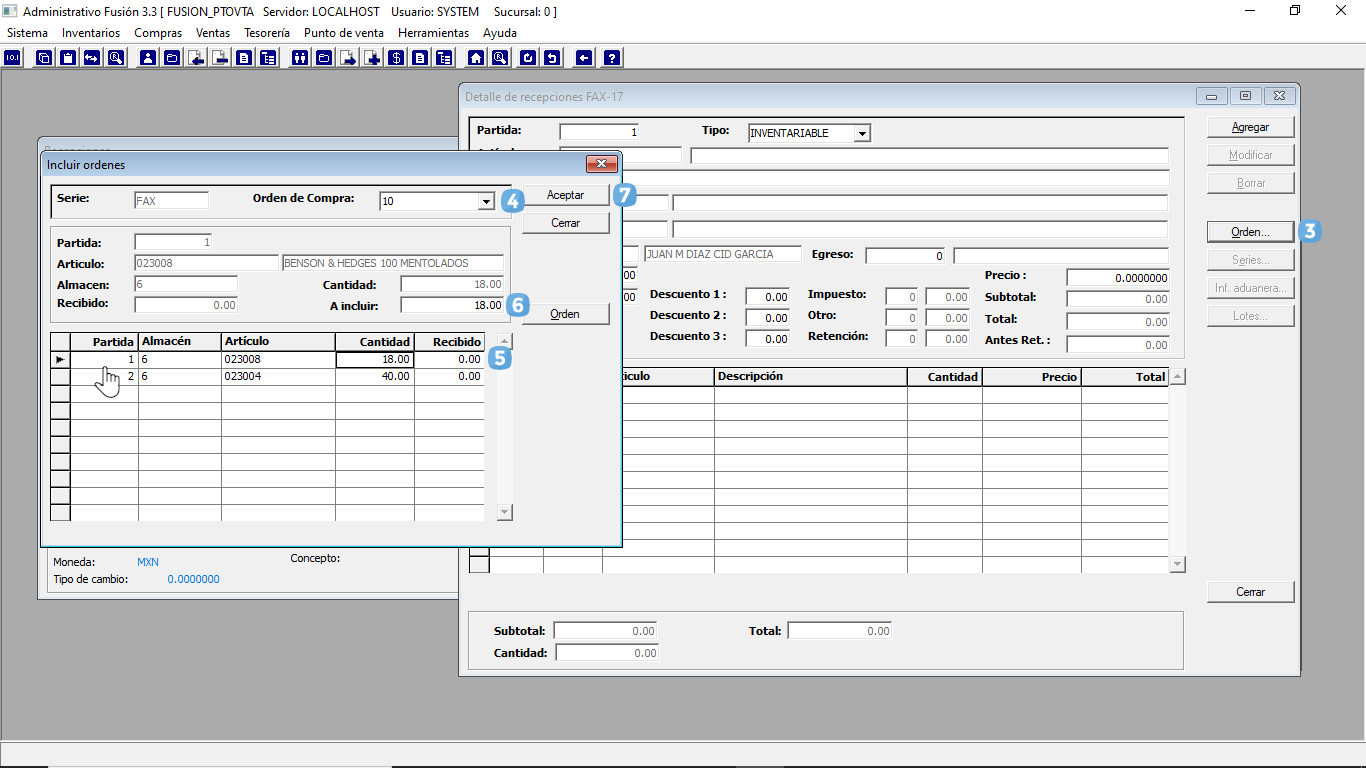Click the double-headed arrow toolbar icon

coord(92,57)
